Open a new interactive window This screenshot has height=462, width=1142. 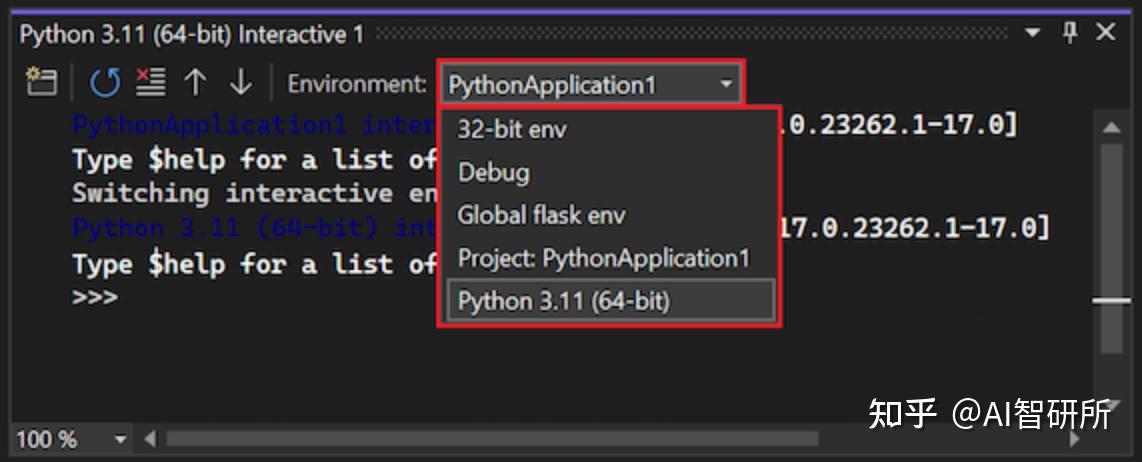click(x=41, y=83)
